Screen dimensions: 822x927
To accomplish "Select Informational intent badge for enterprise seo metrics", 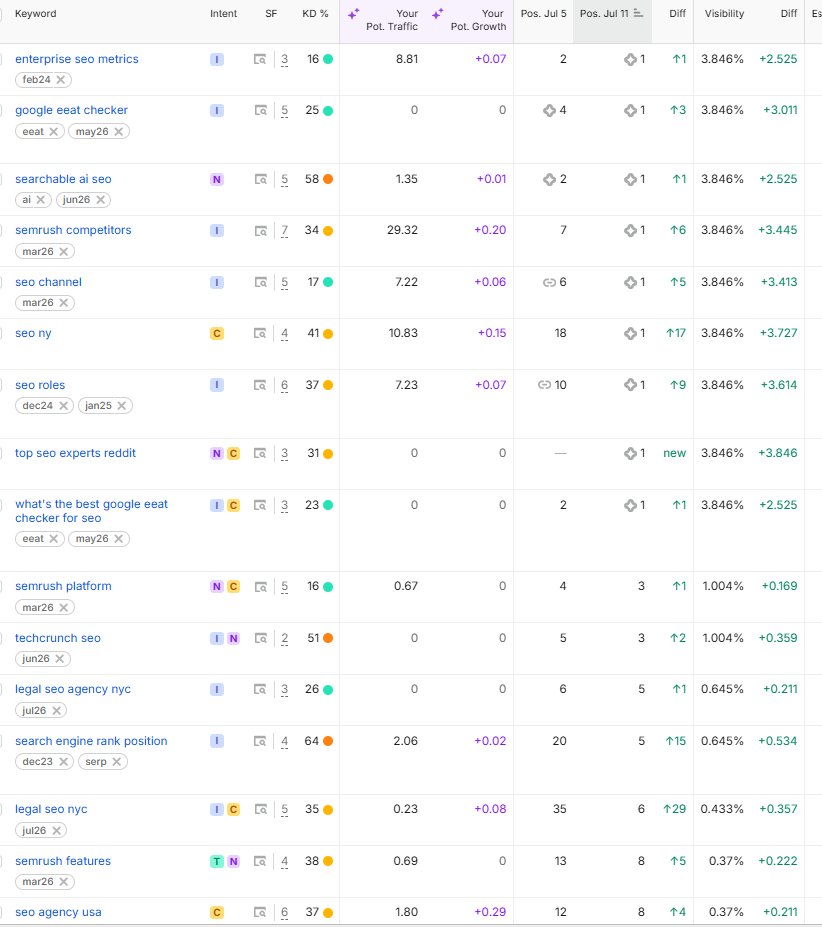I will coord(217,59).
